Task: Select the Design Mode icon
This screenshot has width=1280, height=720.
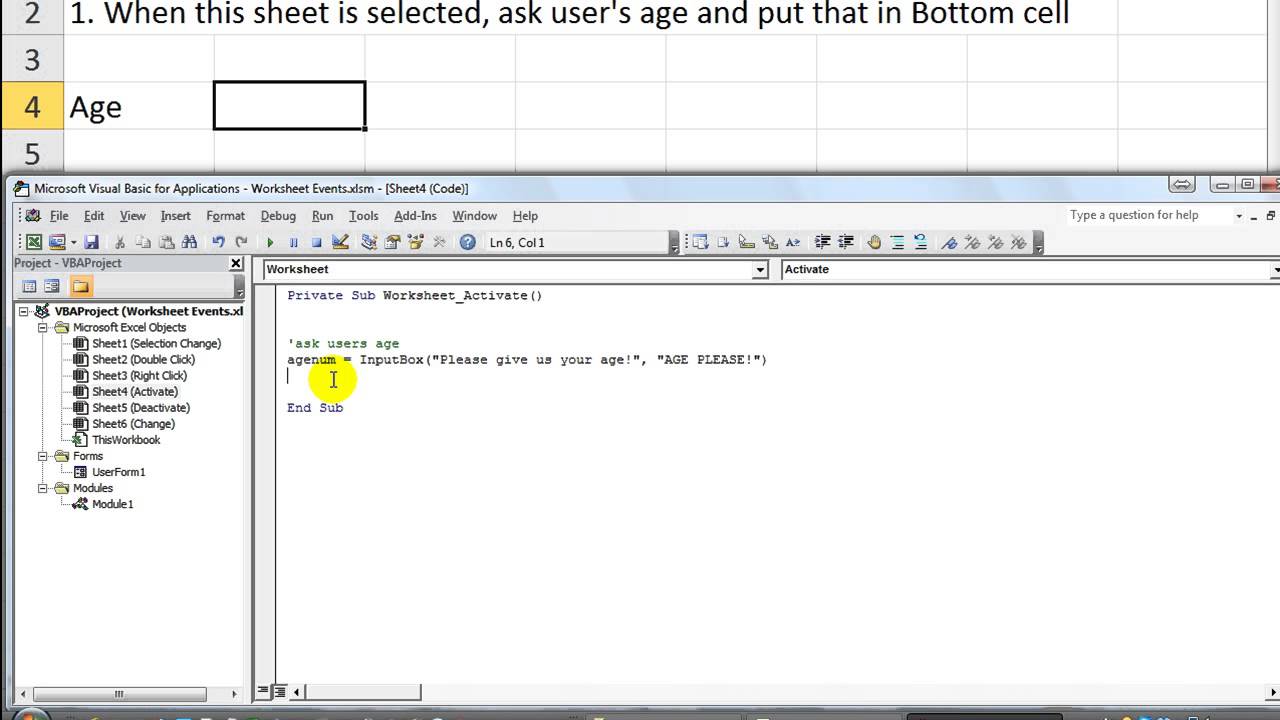Action: coord(341,242)
